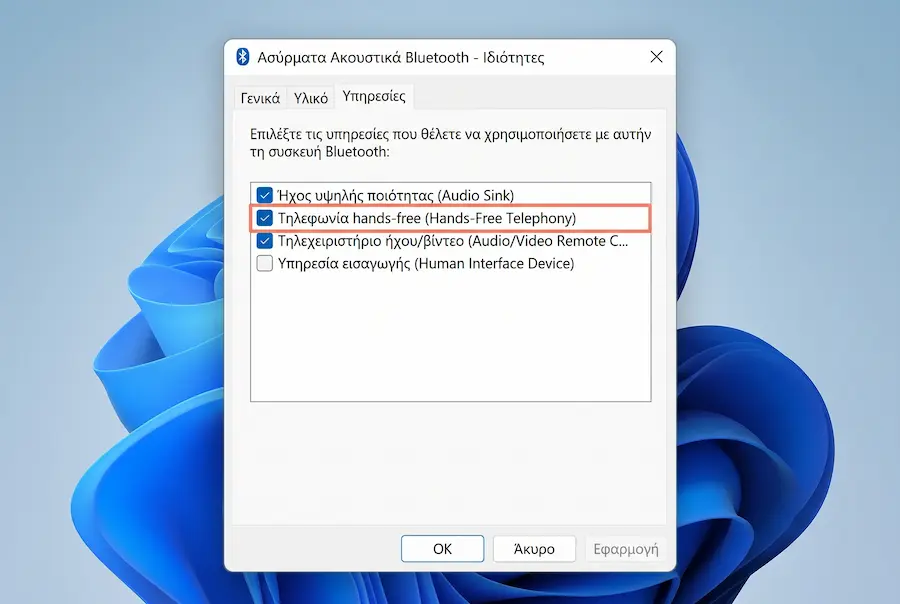
Task: Select the Υπηρεσίες tab
Action: [x=374, y=96]
